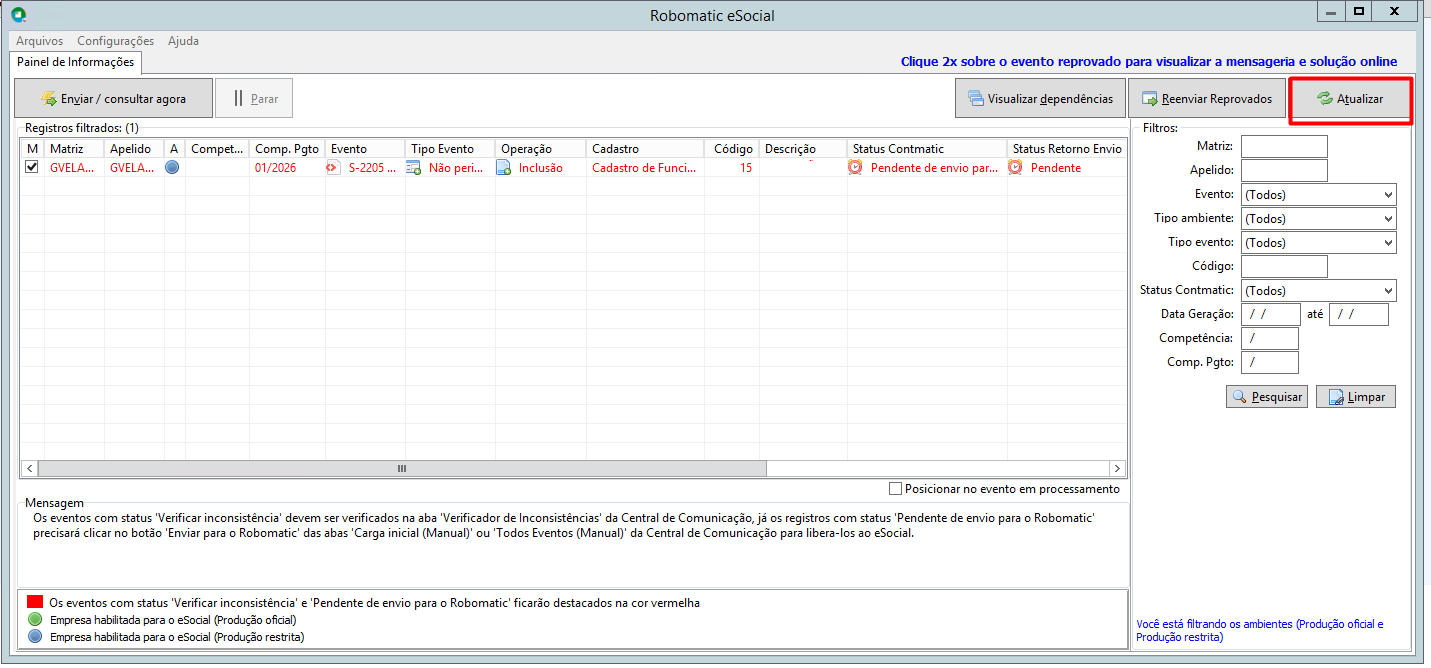The width and height of the screenshot is (1431, 668).
Task: Click the windows icon on Visualizar dependências
Action: click(x=975, y=99)
